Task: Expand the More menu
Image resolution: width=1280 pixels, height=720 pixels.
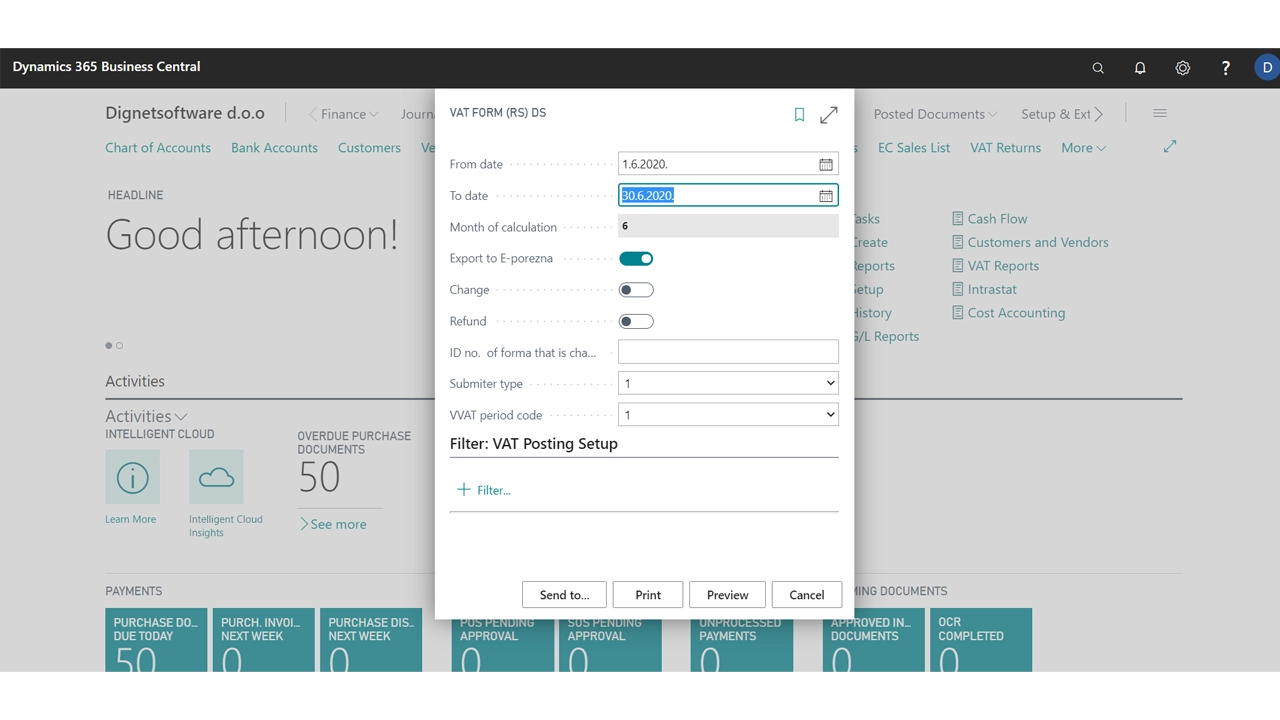Action: [x=1084, y=147]
